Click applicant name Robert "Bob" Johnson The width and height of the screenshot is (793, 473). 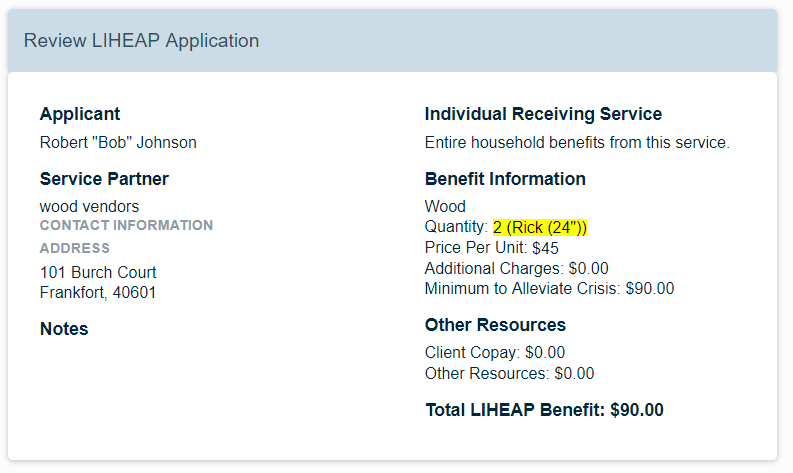click(118, 143)
